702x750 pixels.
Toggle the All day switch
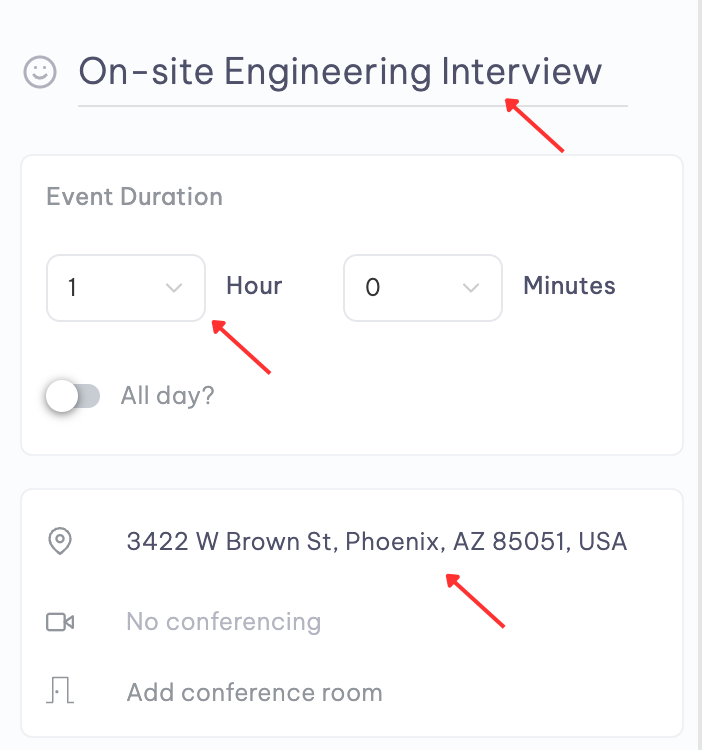pos(73,396)
